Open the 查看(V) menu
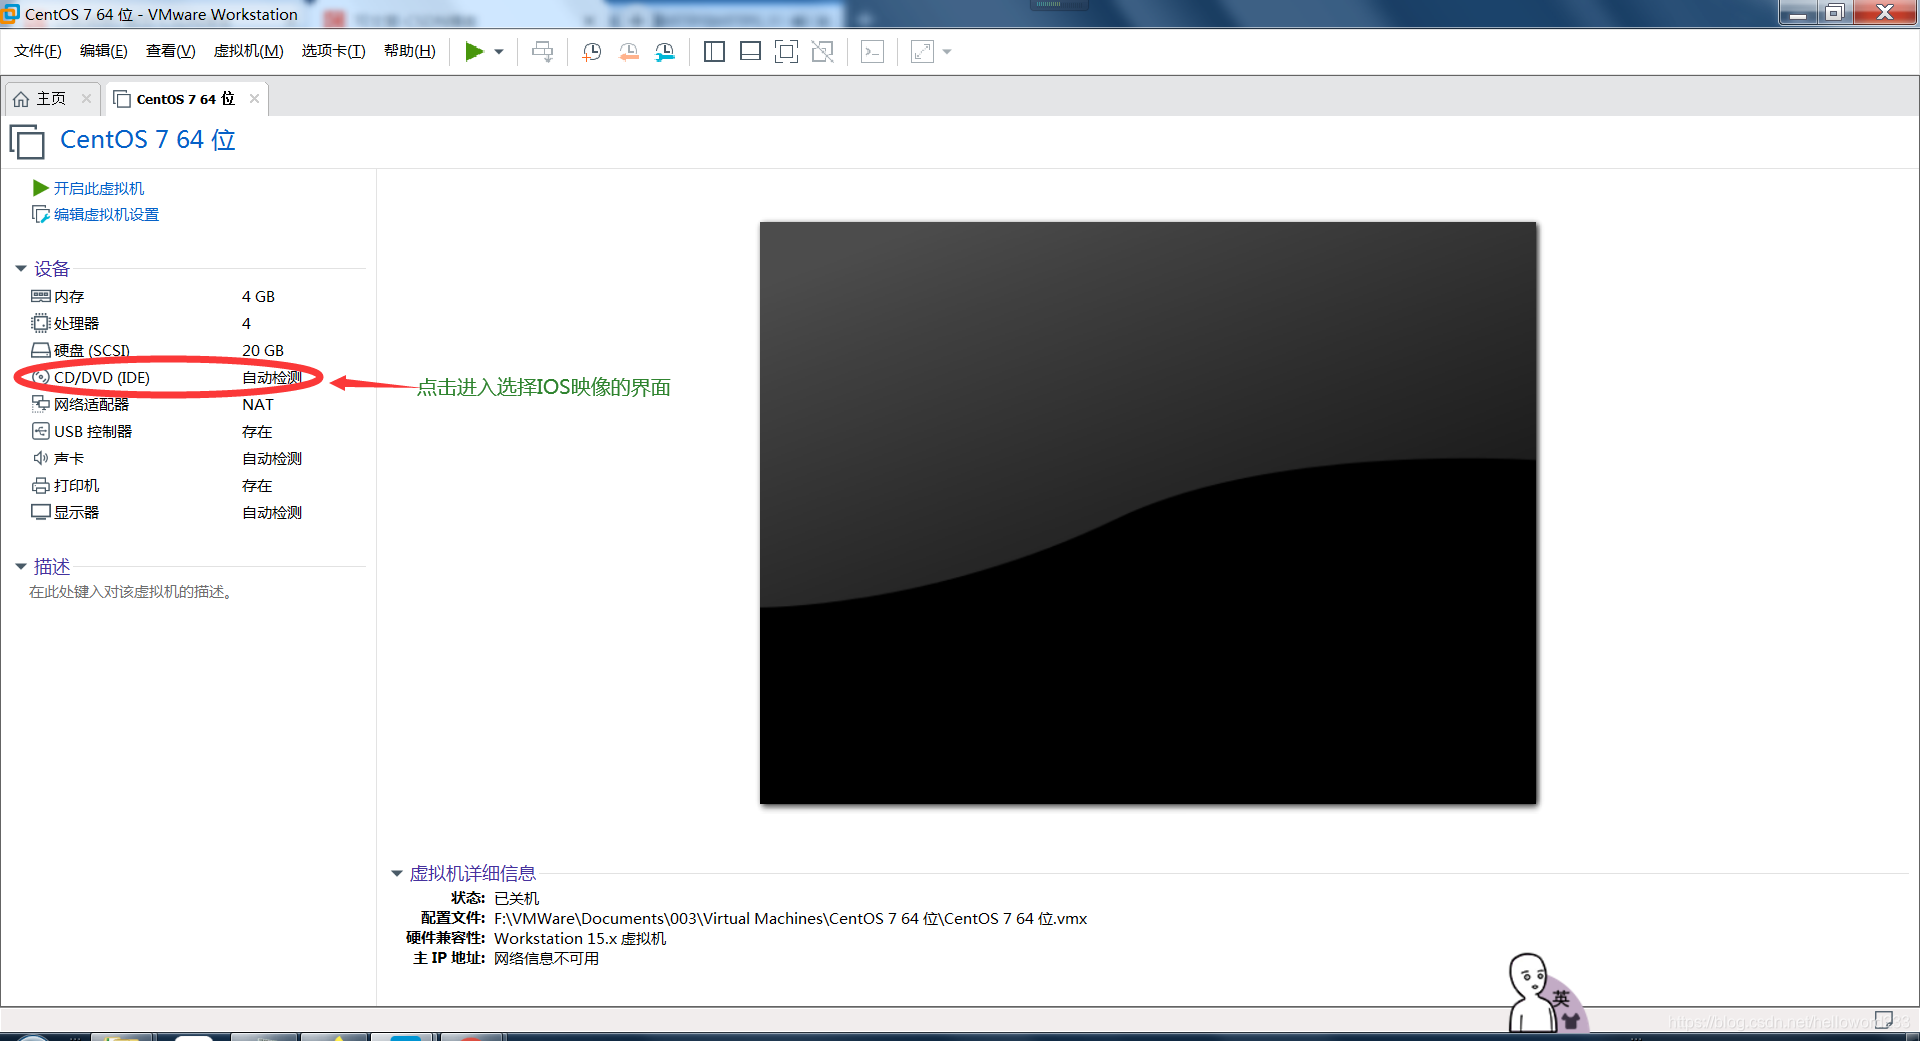This screenshot has width=1920, height=1041. click(171, 51)
